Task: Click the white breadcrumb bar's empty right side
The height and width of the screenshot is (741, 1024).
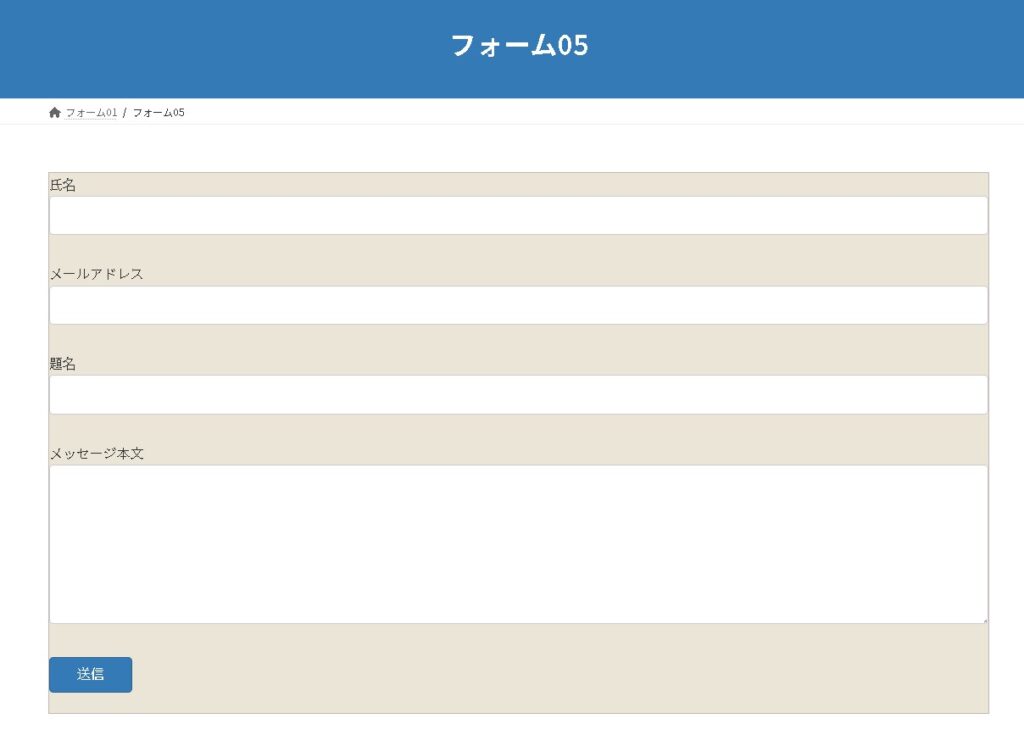Action: click(x=700, y=112)
